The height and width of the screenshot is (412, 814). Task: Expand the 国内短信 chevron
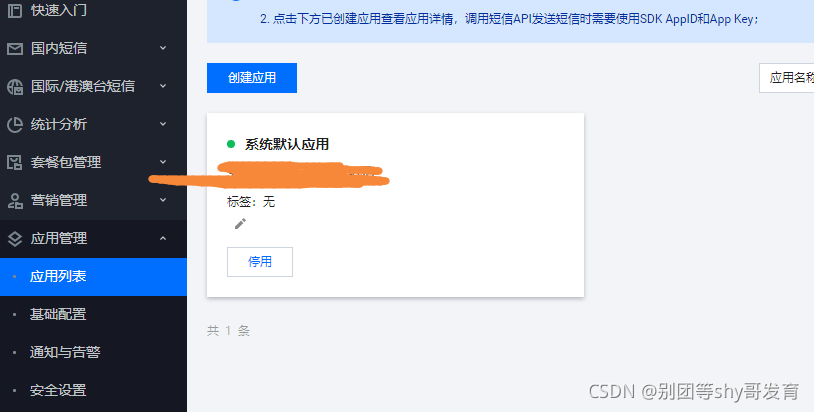[163, 48]
